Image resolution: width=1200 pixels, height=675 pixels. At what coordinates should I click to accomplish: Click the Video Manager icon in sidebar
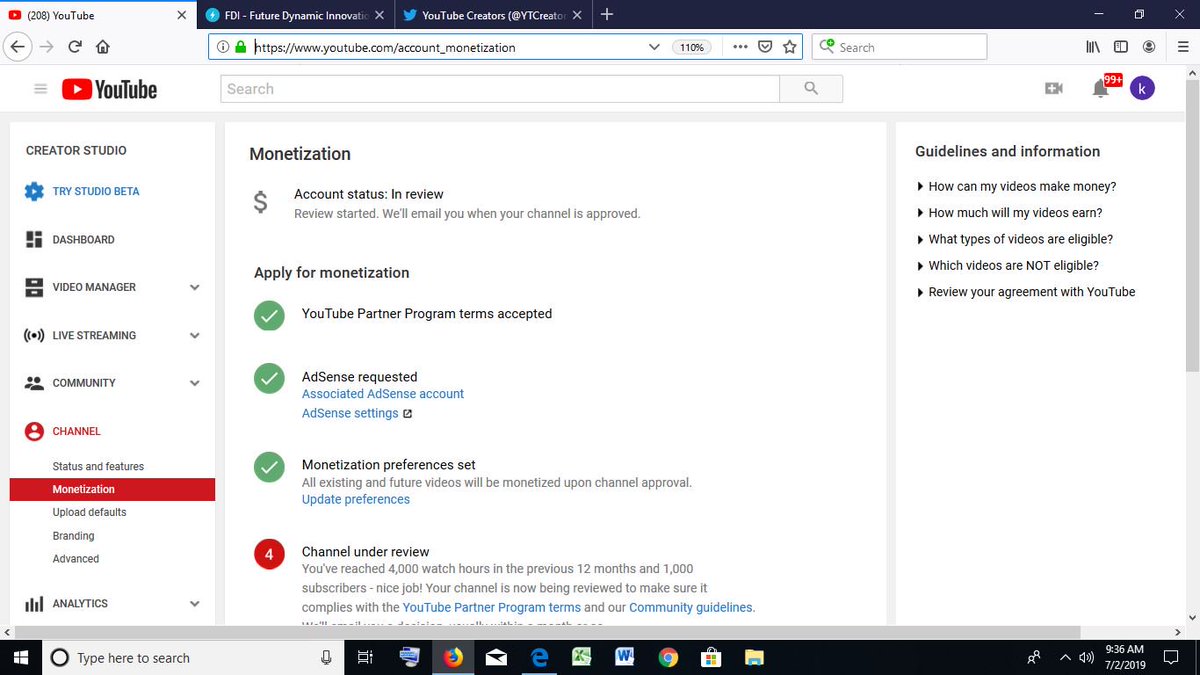34,287
